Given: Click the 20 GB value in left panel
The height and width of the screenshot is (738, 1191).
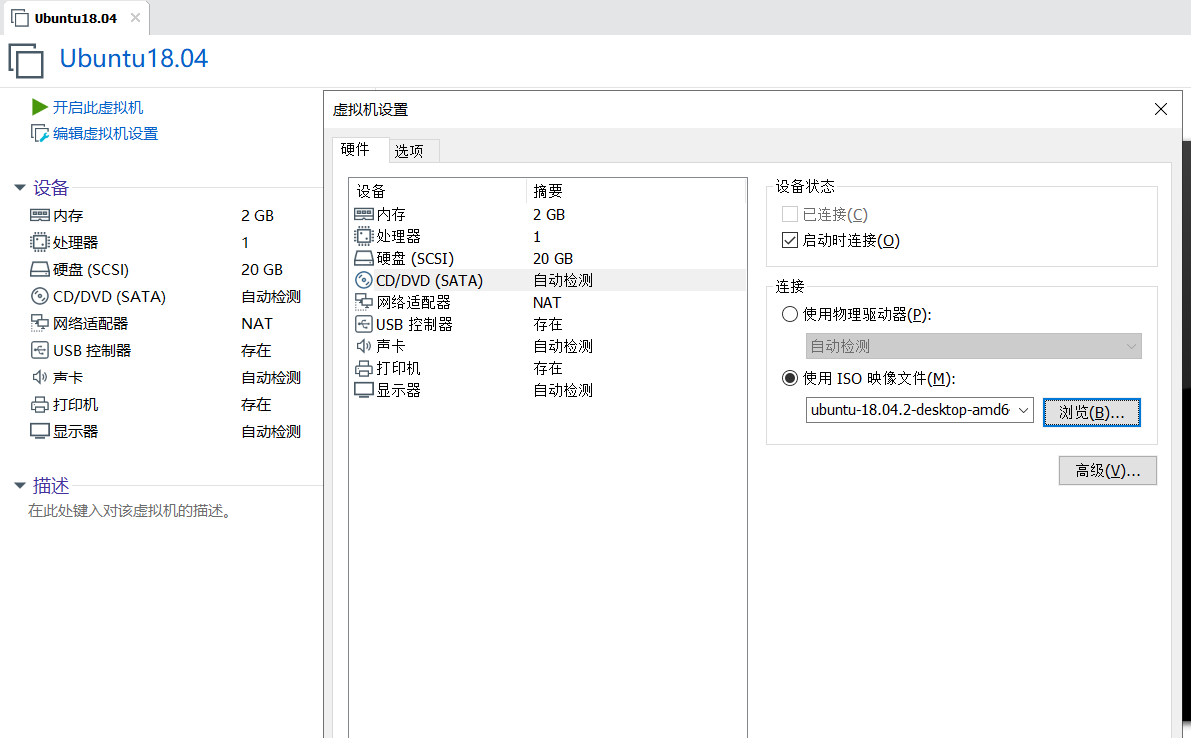Looking at the screenshot, I should click(262, 270).
